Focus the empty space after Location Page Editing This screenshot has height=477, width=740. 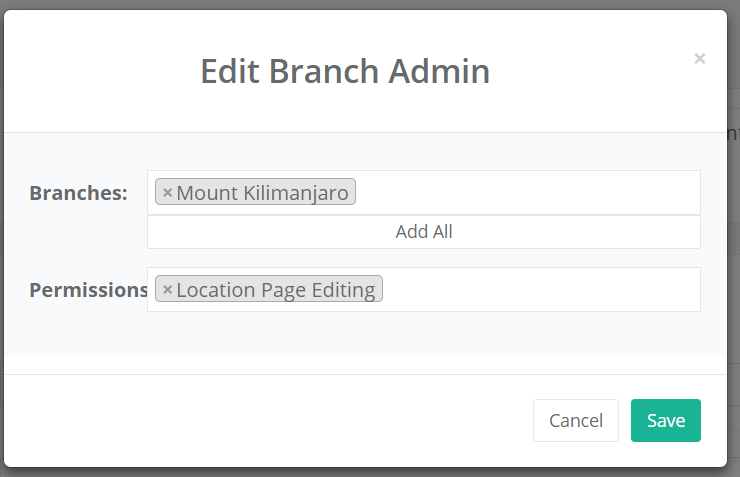(x=540, y=289)
